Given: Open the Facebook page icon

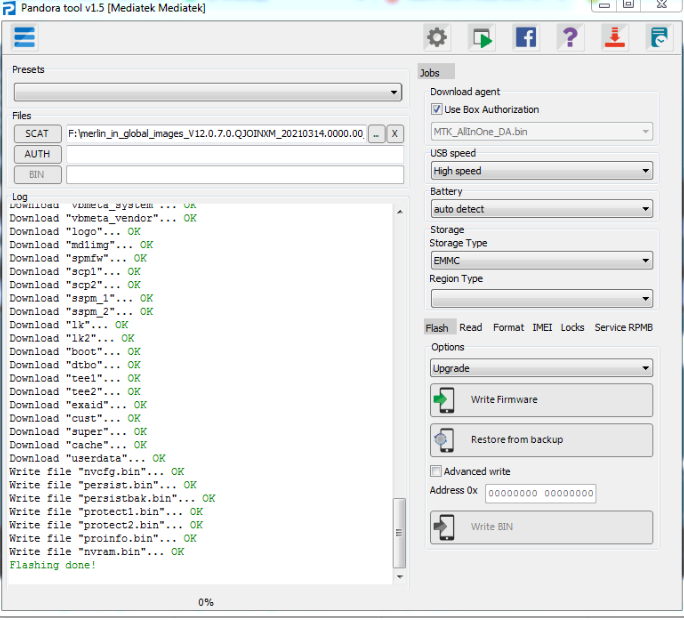Looking at the screenshot, I should pos(526,38).
